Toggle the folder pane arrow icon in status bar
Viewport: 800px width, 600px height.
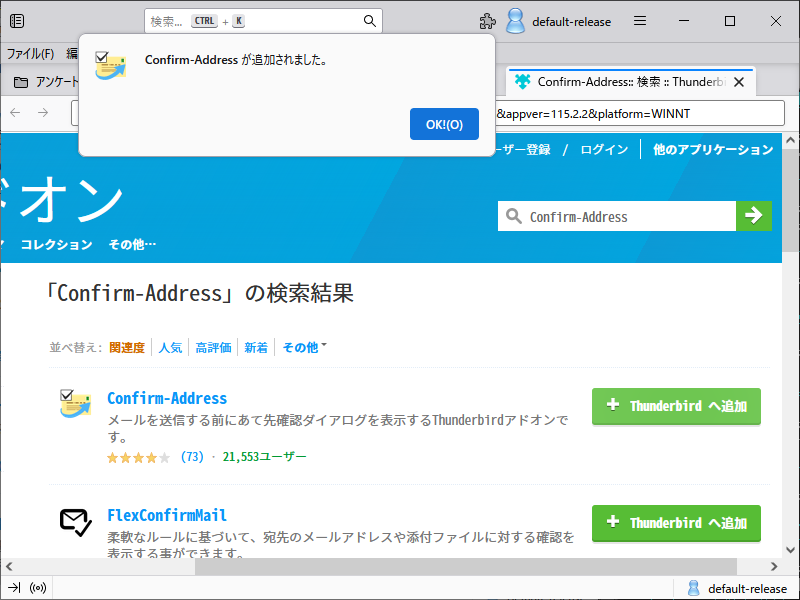[14, 588]
